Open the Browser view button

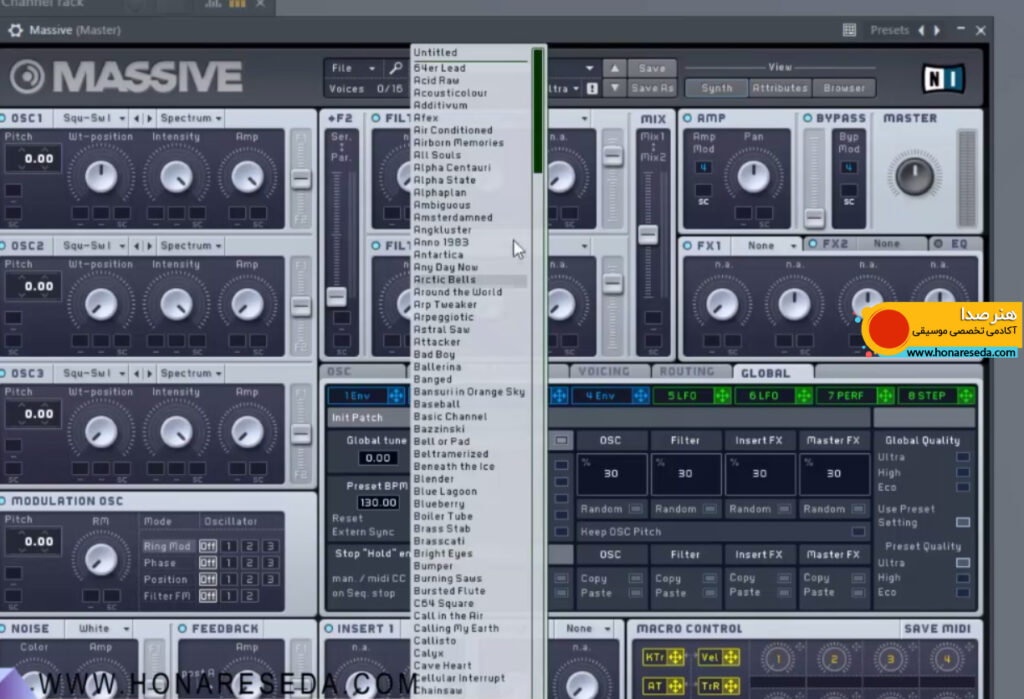844,88
